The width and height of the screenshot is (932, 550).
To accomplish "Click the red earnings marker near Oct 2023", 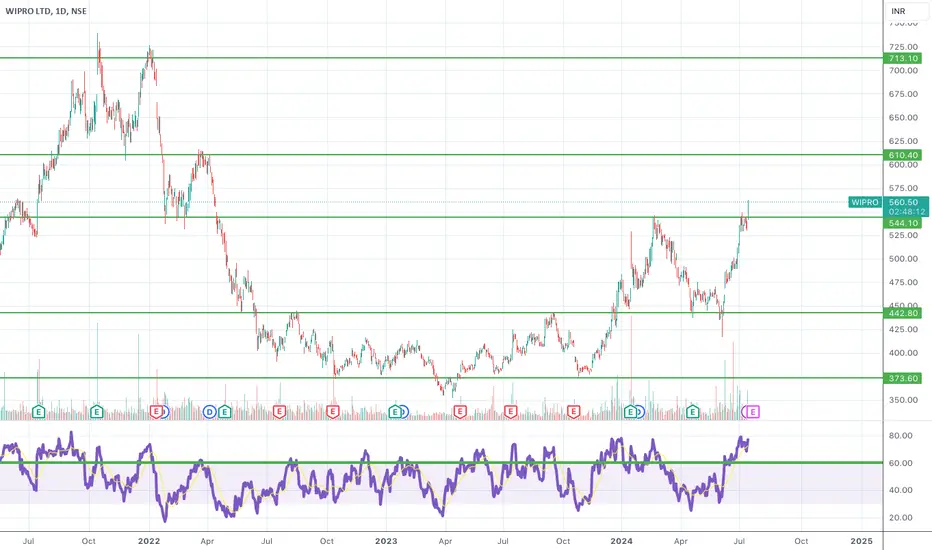I will [573, 411].
